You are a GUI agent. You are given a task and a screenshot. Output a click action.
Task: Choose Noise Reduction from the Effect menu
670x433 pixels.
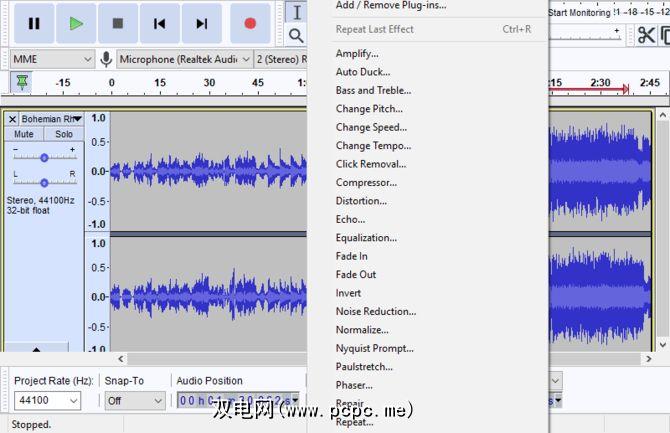(375, 311)
